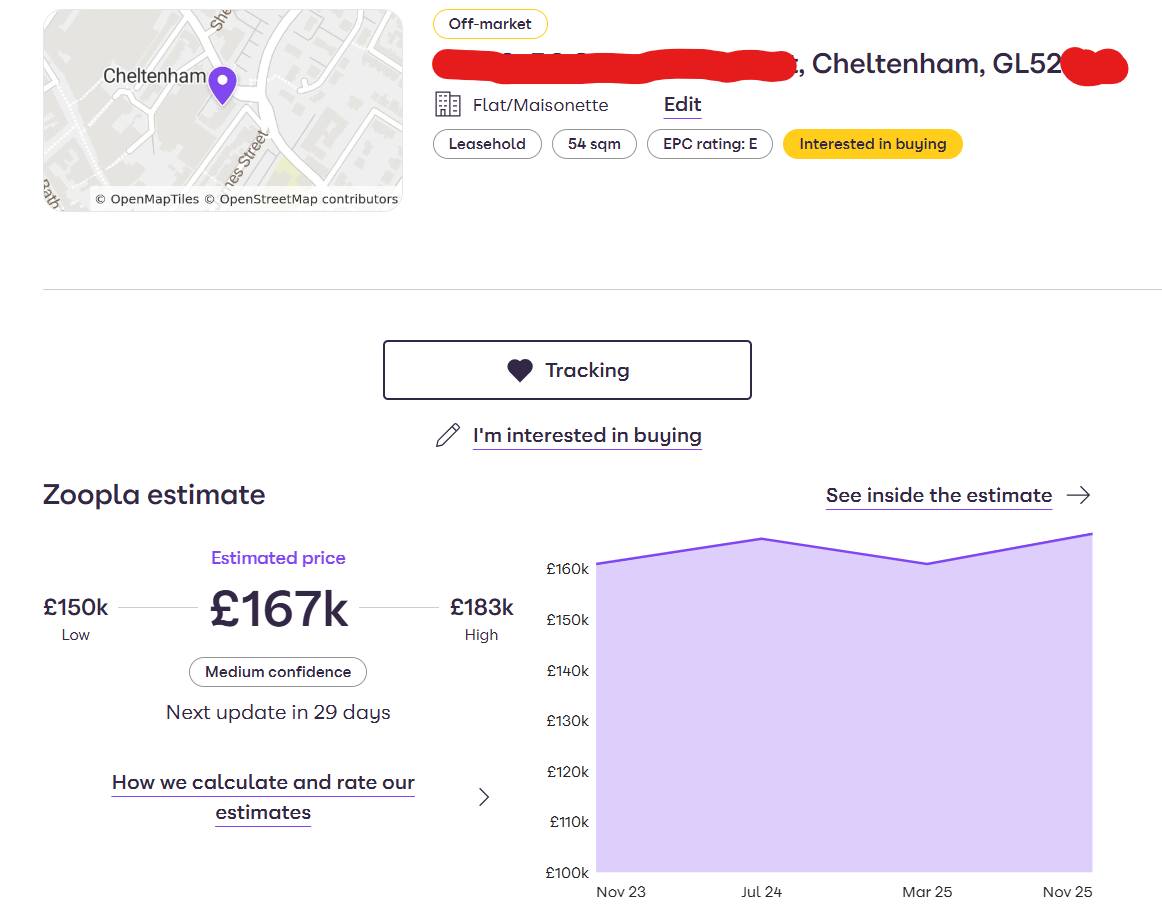Expand the chevron beside How we calculate estimates

click(484, 797)
